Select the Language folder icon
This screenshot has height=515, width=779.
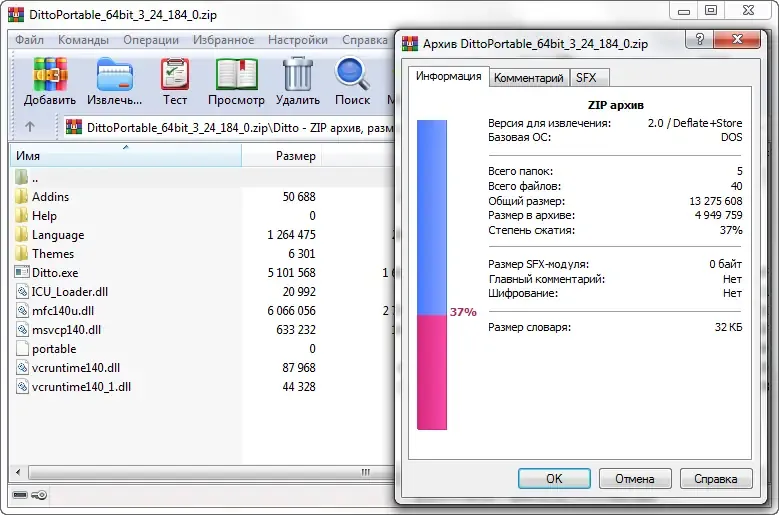(x=21, y=234)
